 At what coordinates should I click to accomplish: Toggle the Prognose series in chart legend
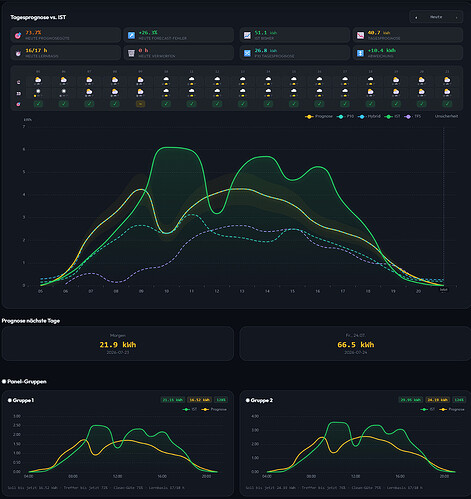[x=319, y=116]
